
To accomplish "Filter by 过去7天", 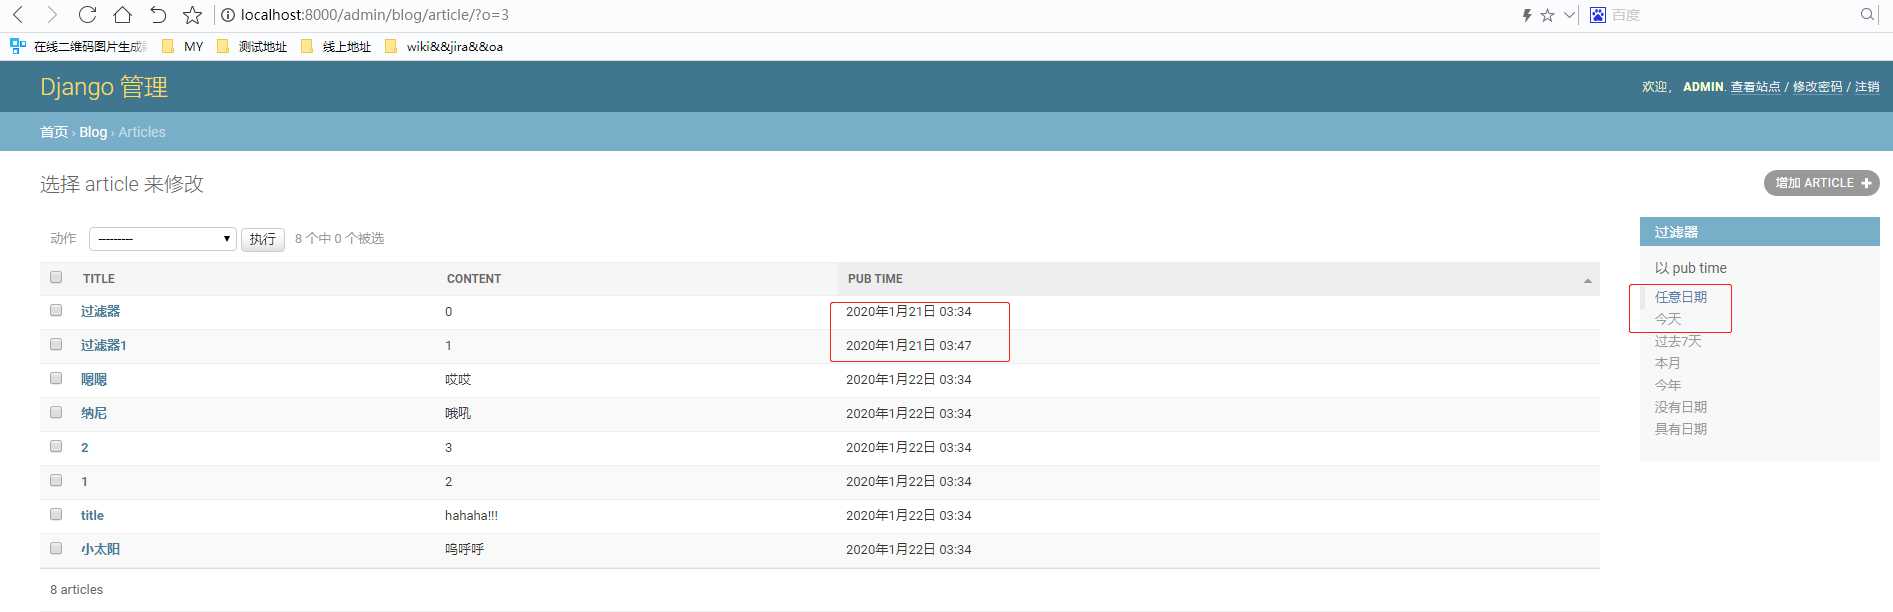I will [1678, 341].
